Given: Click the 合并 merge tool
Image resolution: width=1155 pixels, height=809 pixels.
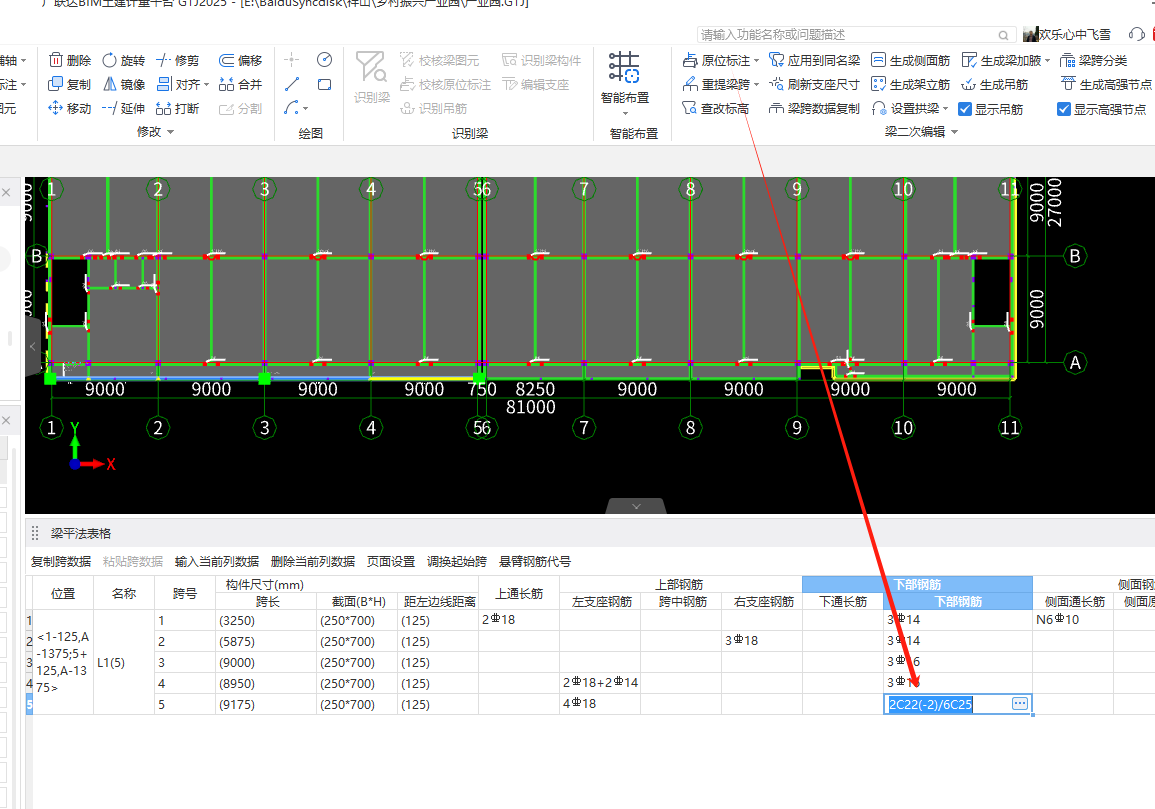Looking at the screenshot, I should pos(240,85).
